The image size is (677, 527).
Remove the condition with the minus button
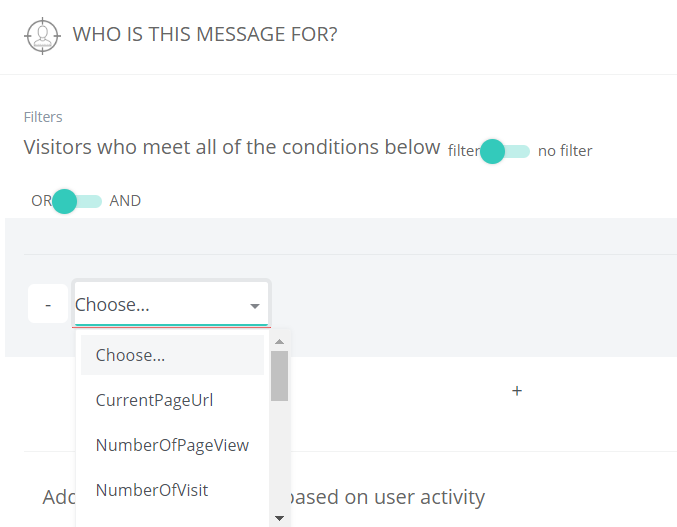click(x=48, y=304)
